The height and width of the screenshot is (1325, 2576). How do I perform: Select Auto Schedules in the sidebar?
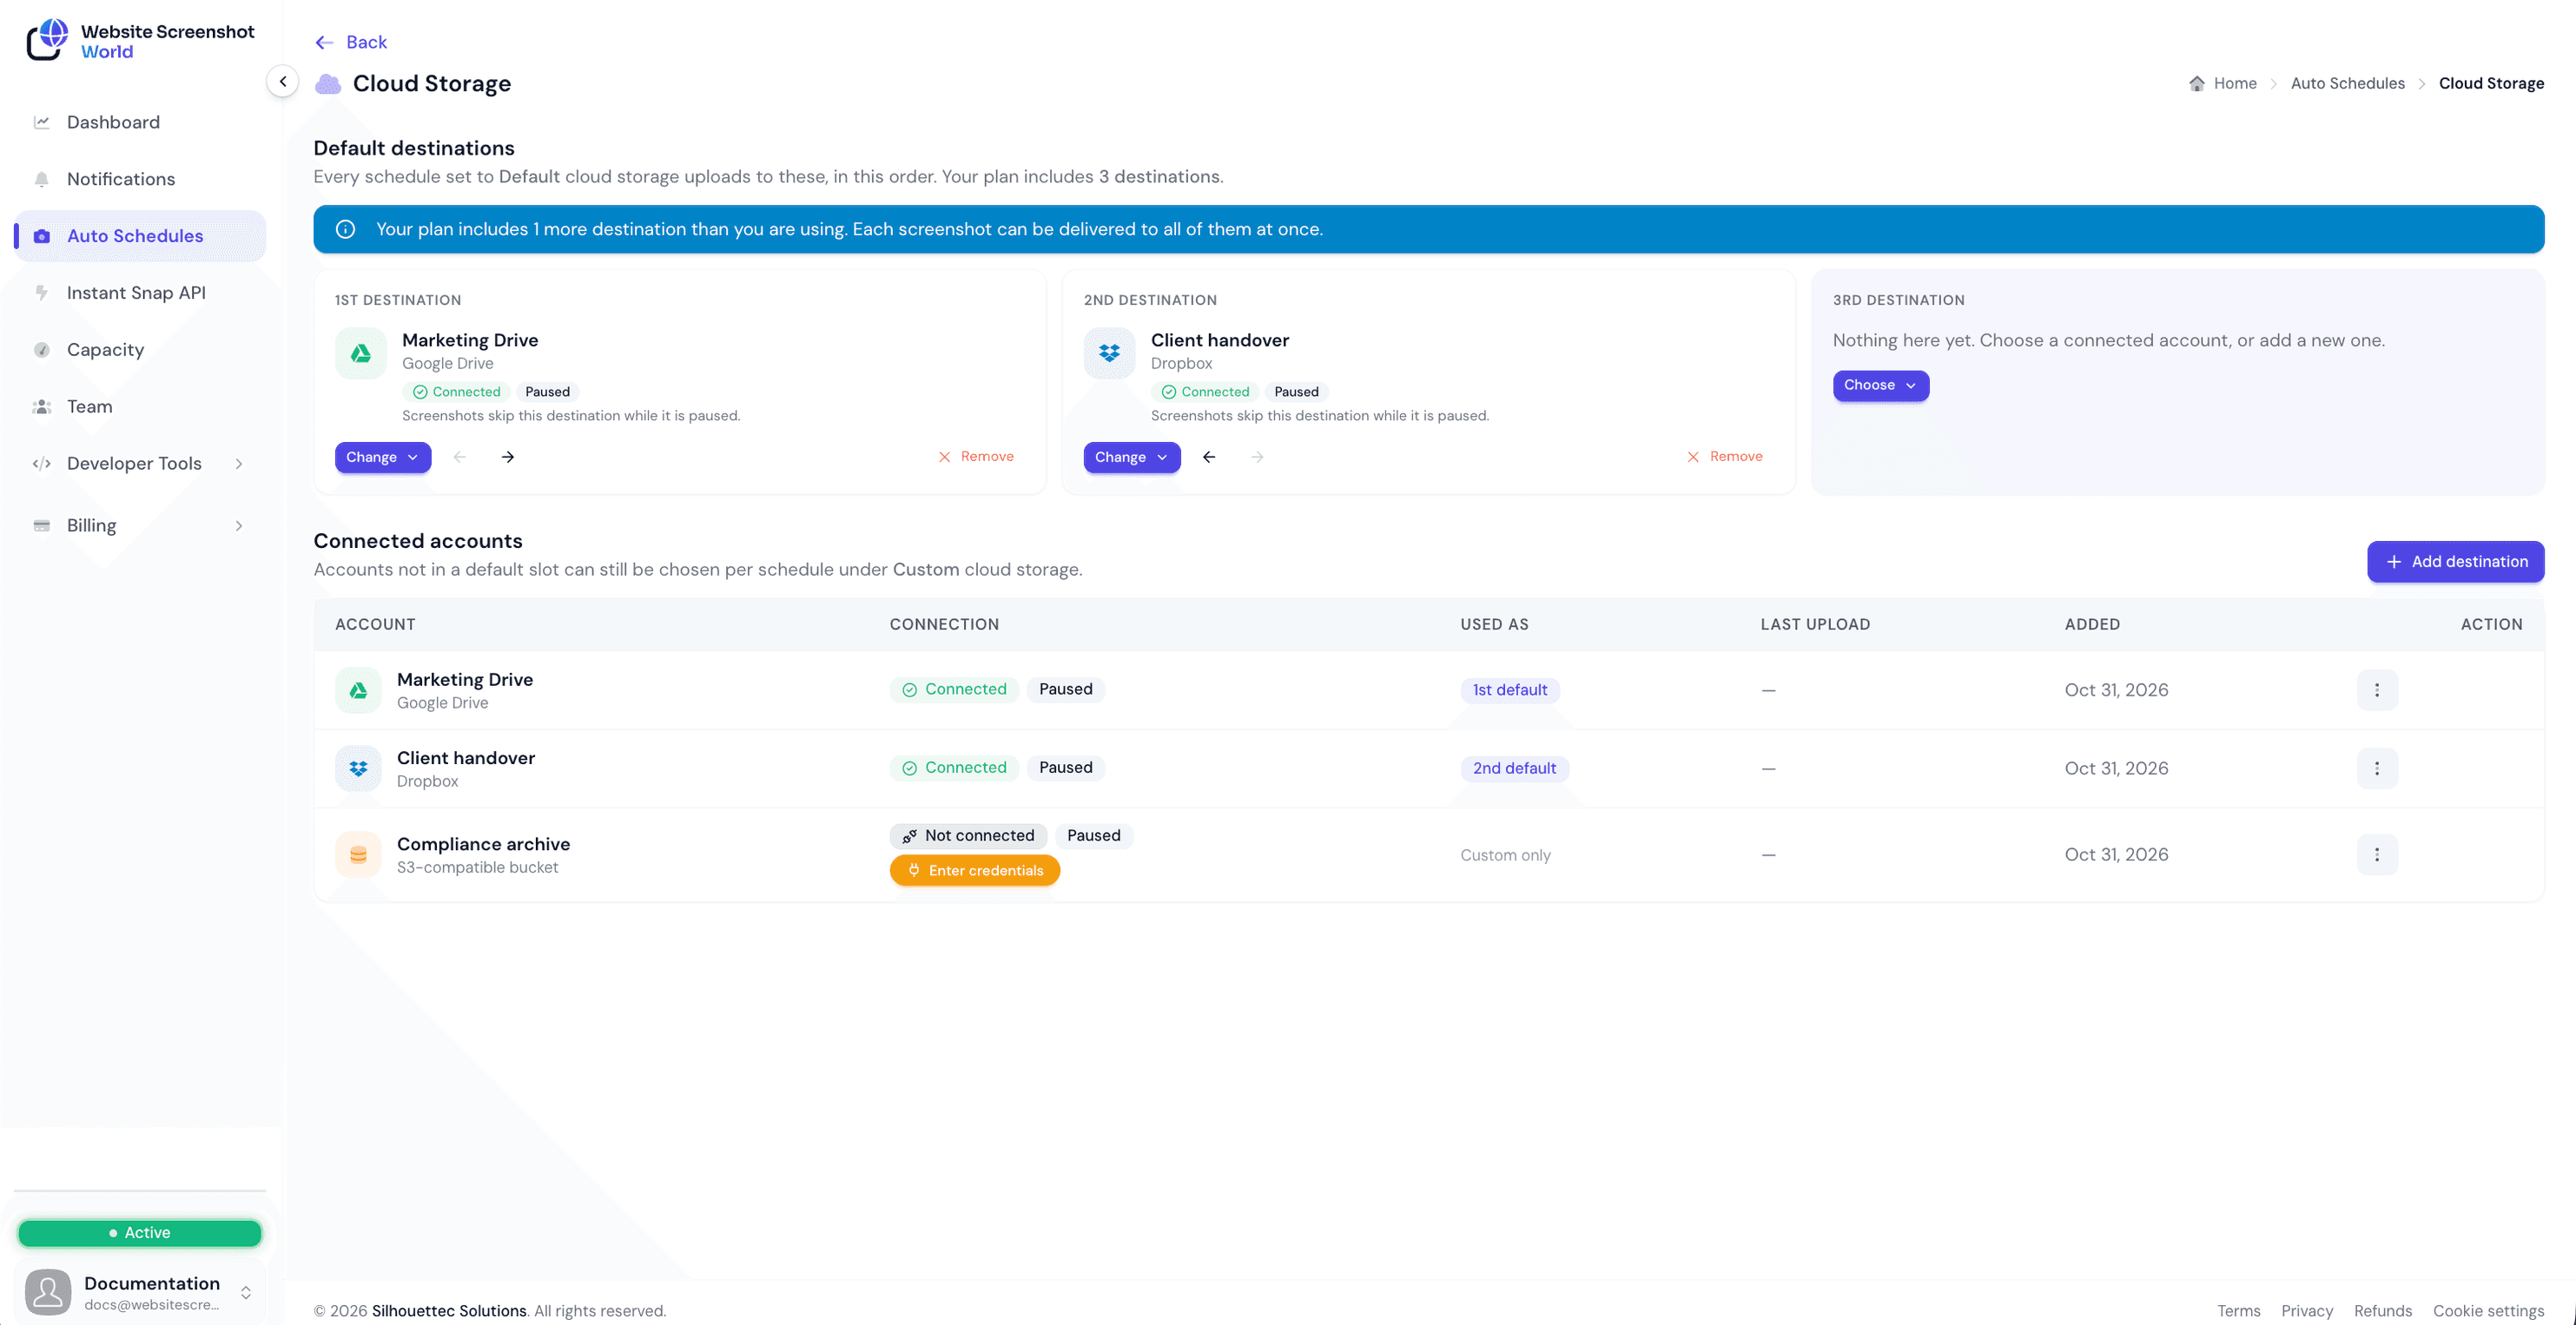click(x=140, y=236)
